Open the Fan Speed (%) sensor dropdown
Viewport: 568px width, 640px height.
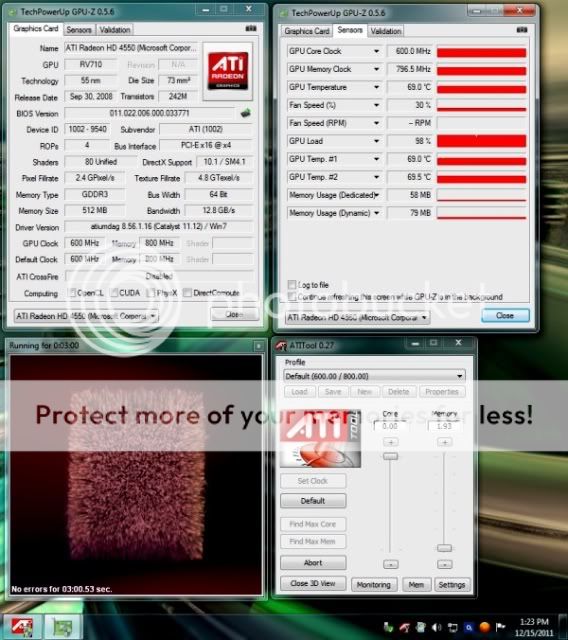click(x=376, y=105)
